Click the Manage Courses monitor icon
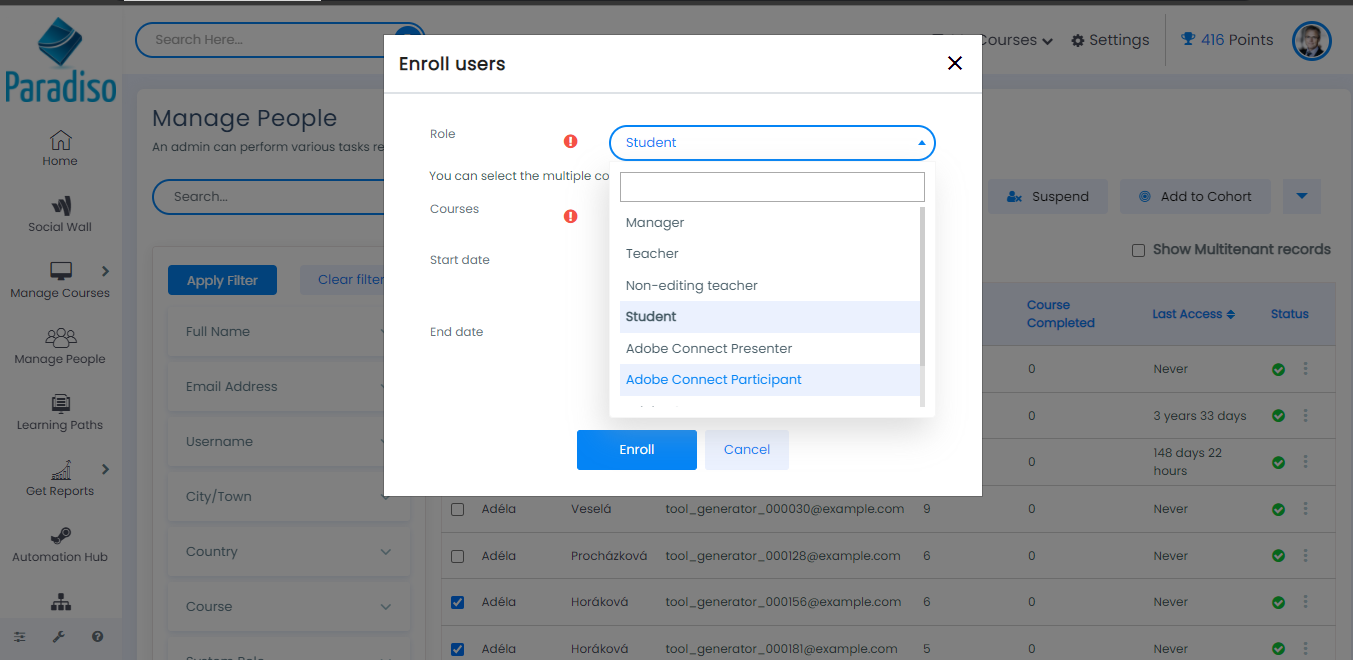Image resolution: width=1353 pixels, height=660 pixels. (x=61, y=272)
